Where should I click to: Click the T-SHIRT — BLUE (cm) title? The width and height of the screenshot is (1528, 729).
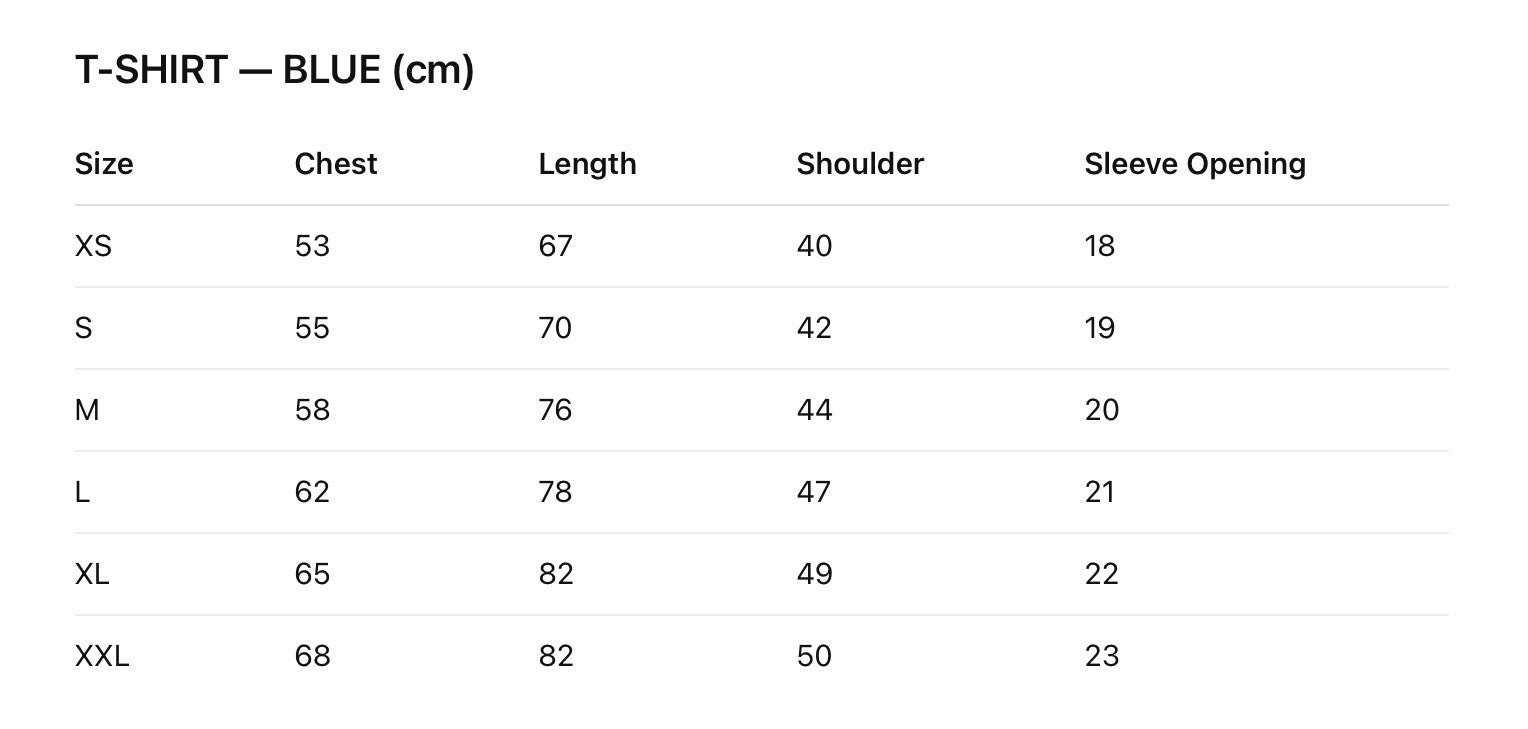point(274,71)
